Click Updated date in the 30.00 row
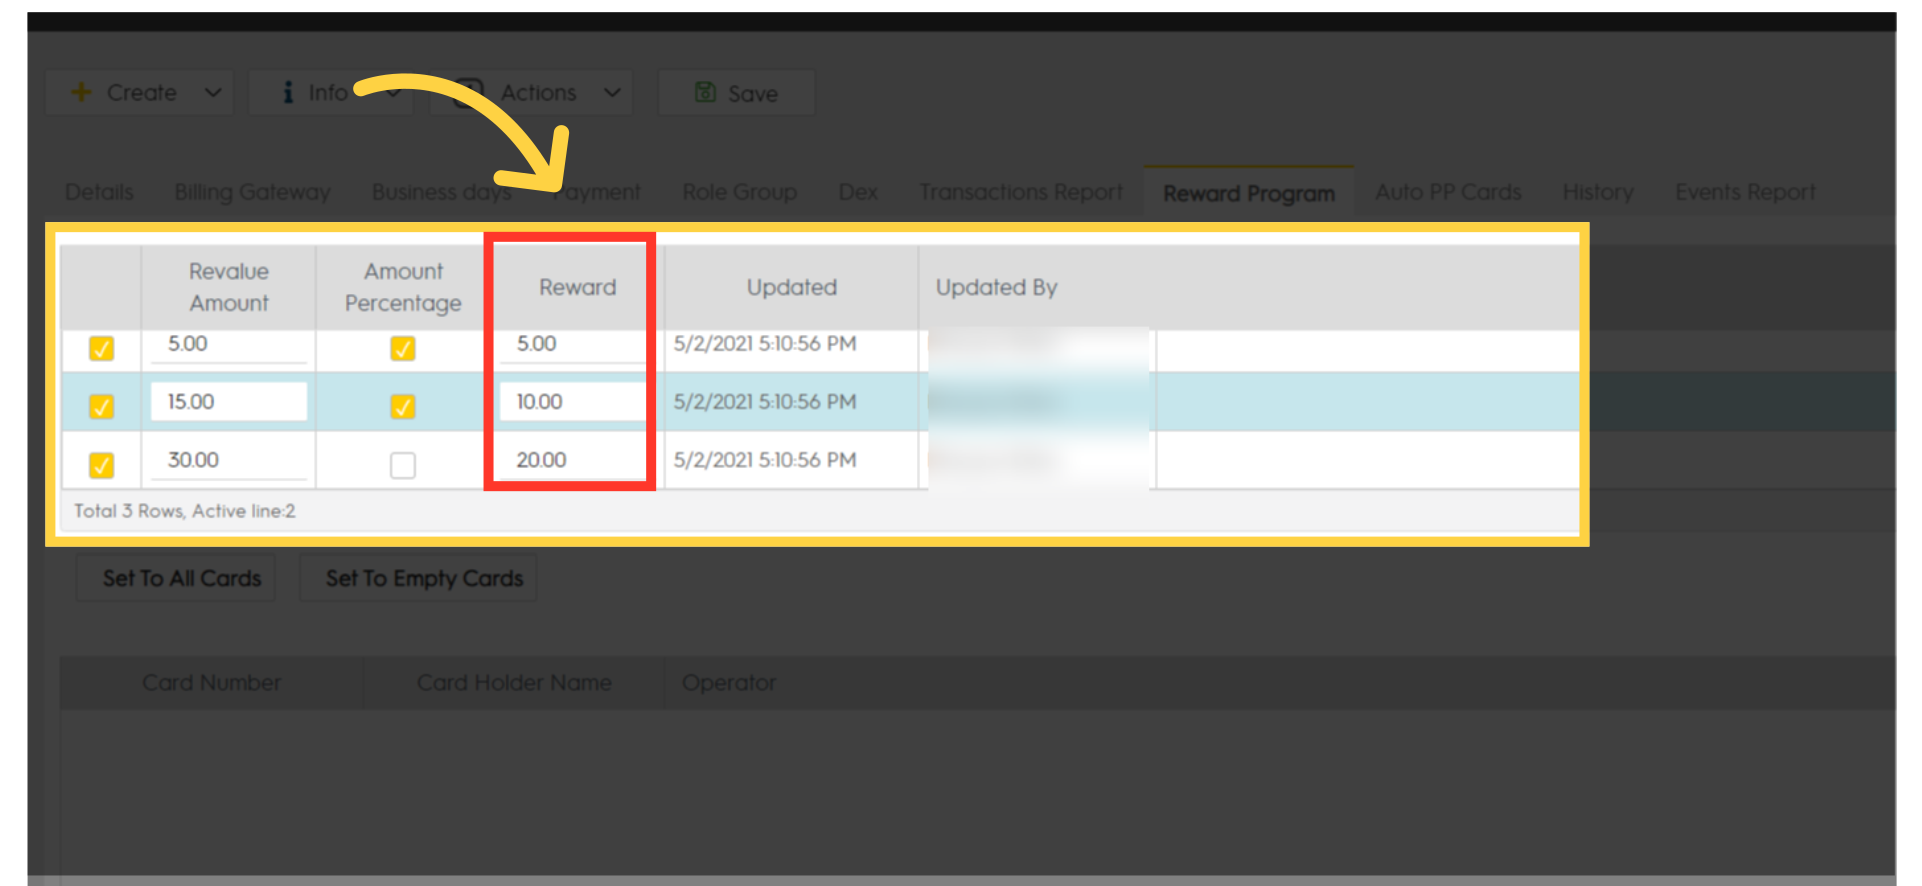The image size is (1922, 886). (765, 460)
